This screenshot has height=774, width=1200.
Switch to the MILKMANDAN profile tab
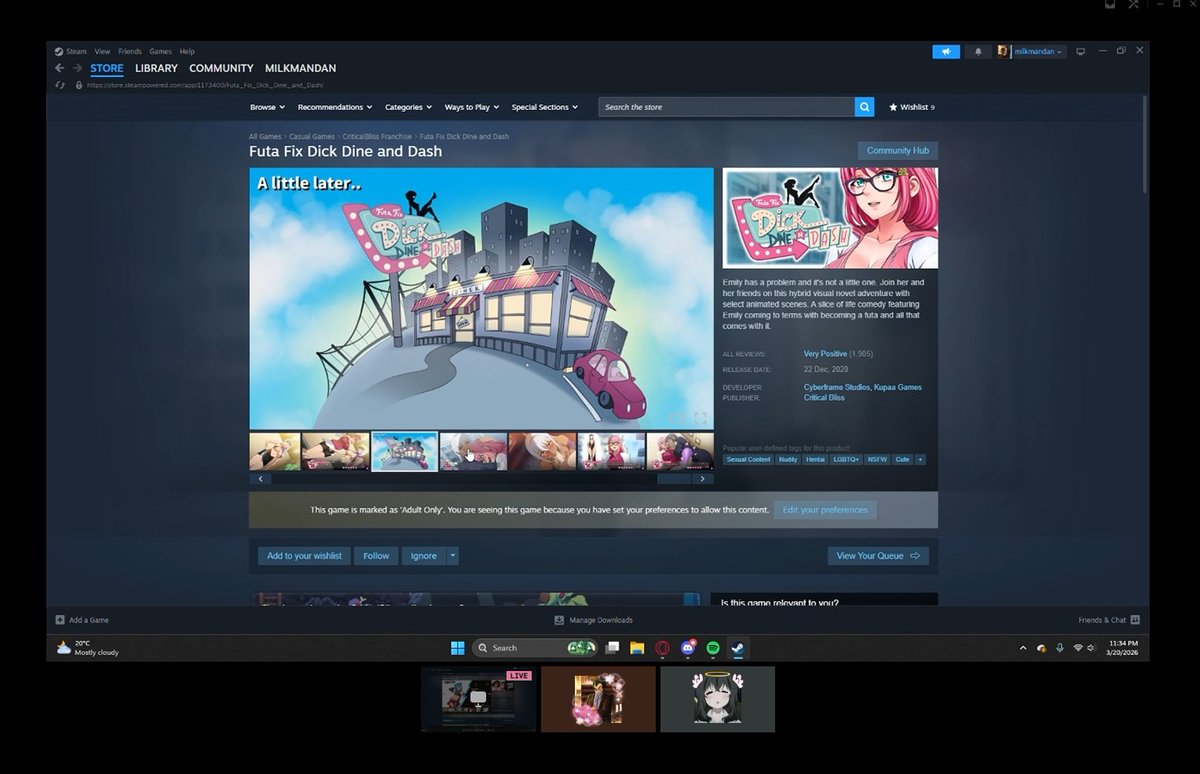pos(300,69)
